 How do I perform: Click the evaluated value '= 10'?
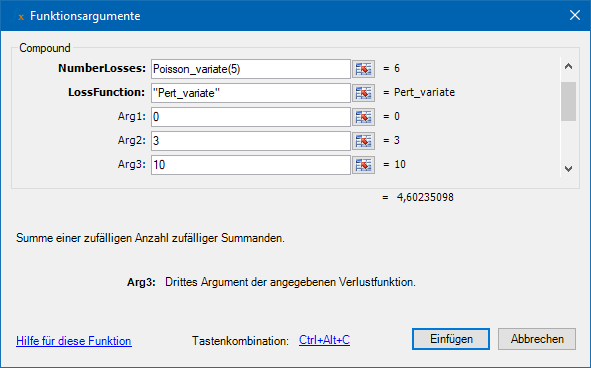(394, 164)
